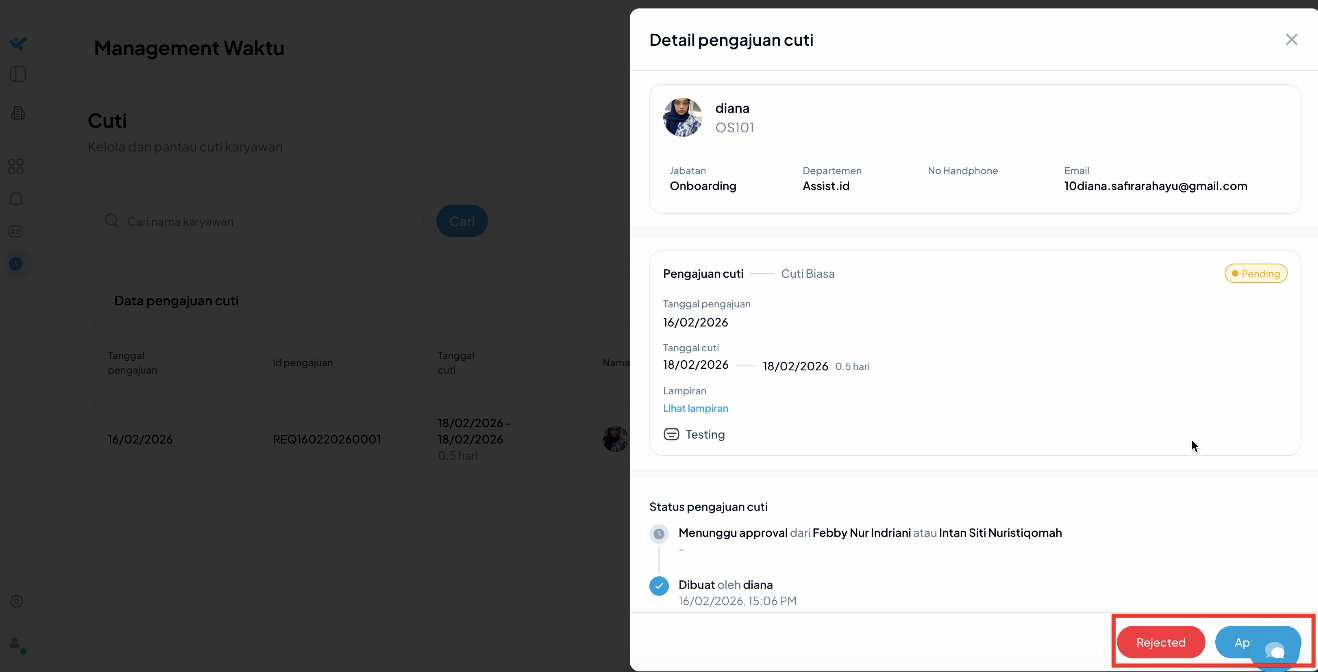Open the dashboard grid icon in sidebar

click(16, 167)
